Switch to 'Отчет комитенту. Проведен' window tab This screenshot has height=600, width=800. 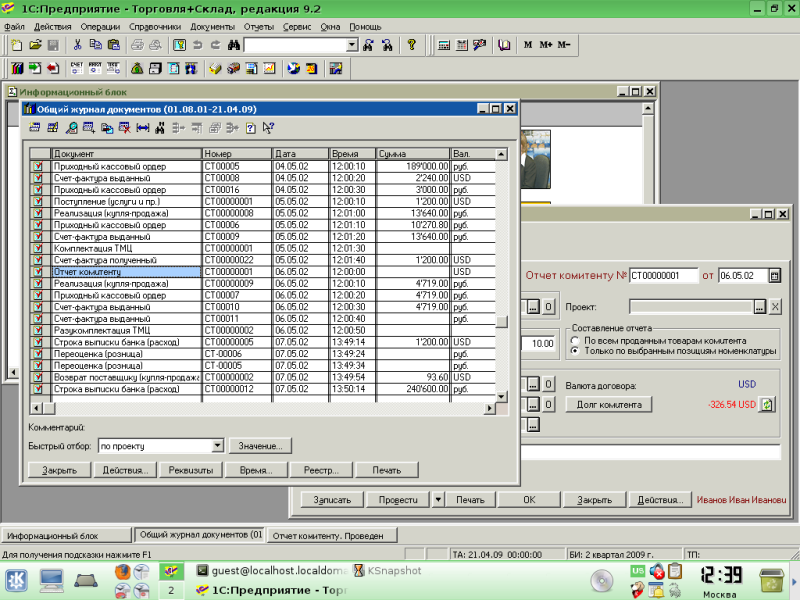pos(332,536)
